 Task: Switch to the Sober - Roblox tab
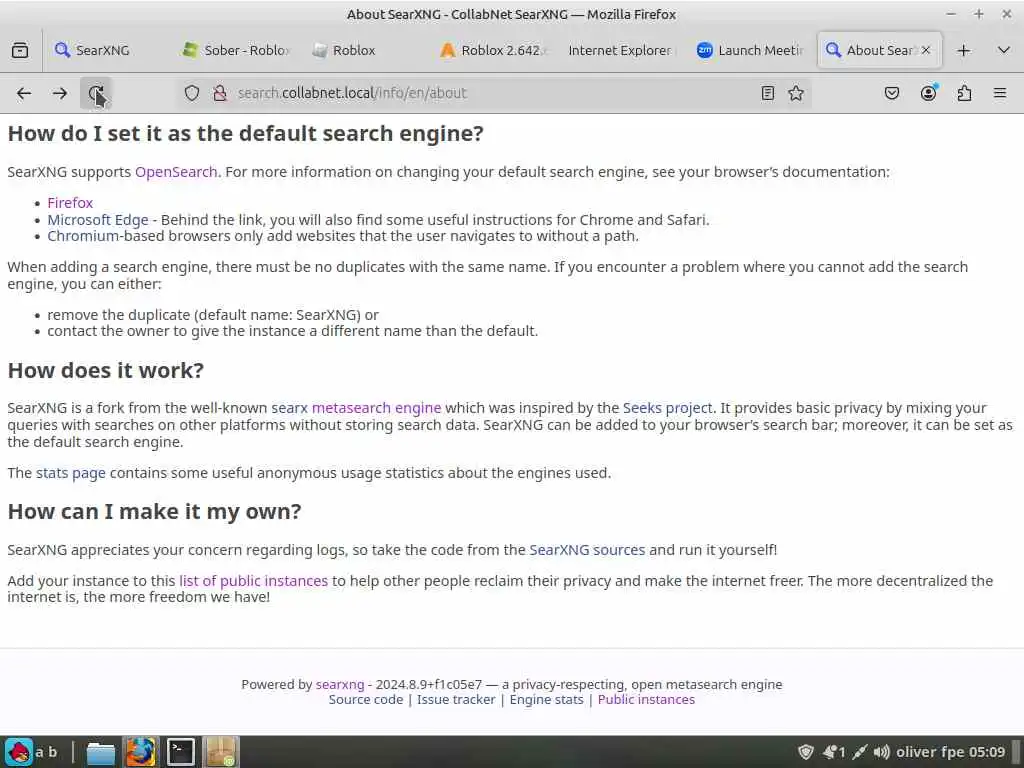(235, 50)
